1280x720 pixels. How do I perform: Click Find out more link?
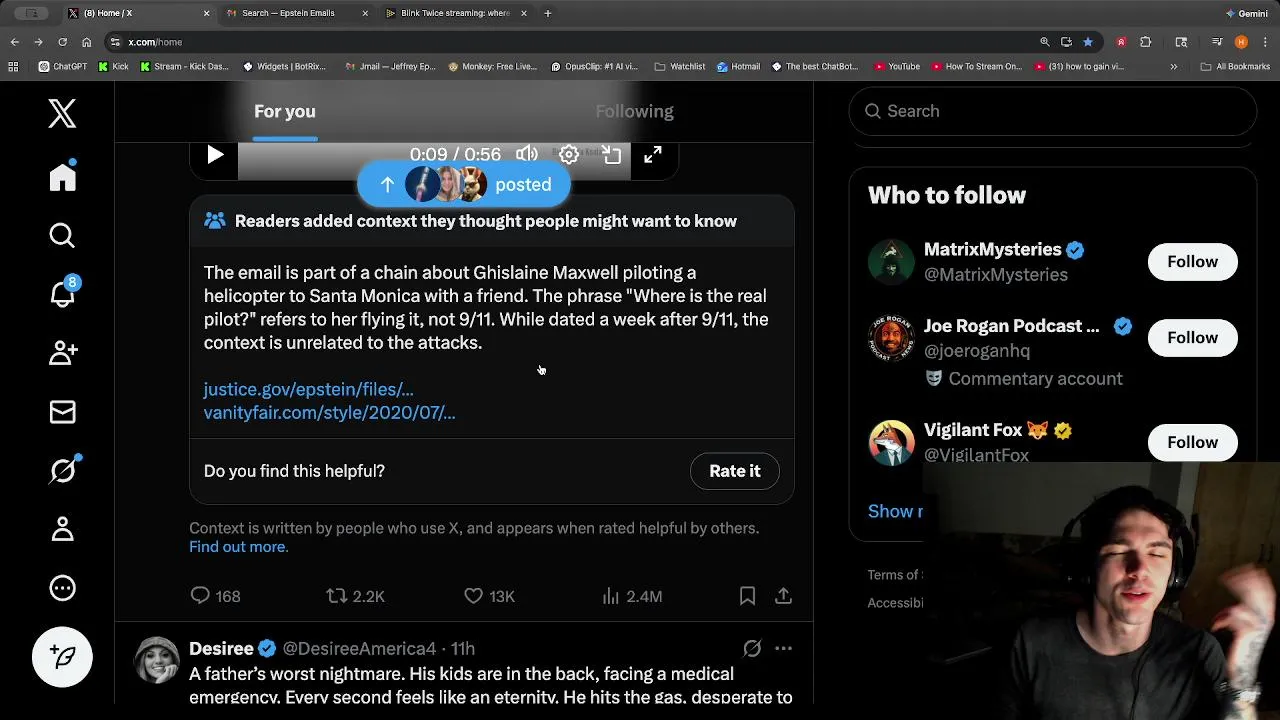point(238,547)
